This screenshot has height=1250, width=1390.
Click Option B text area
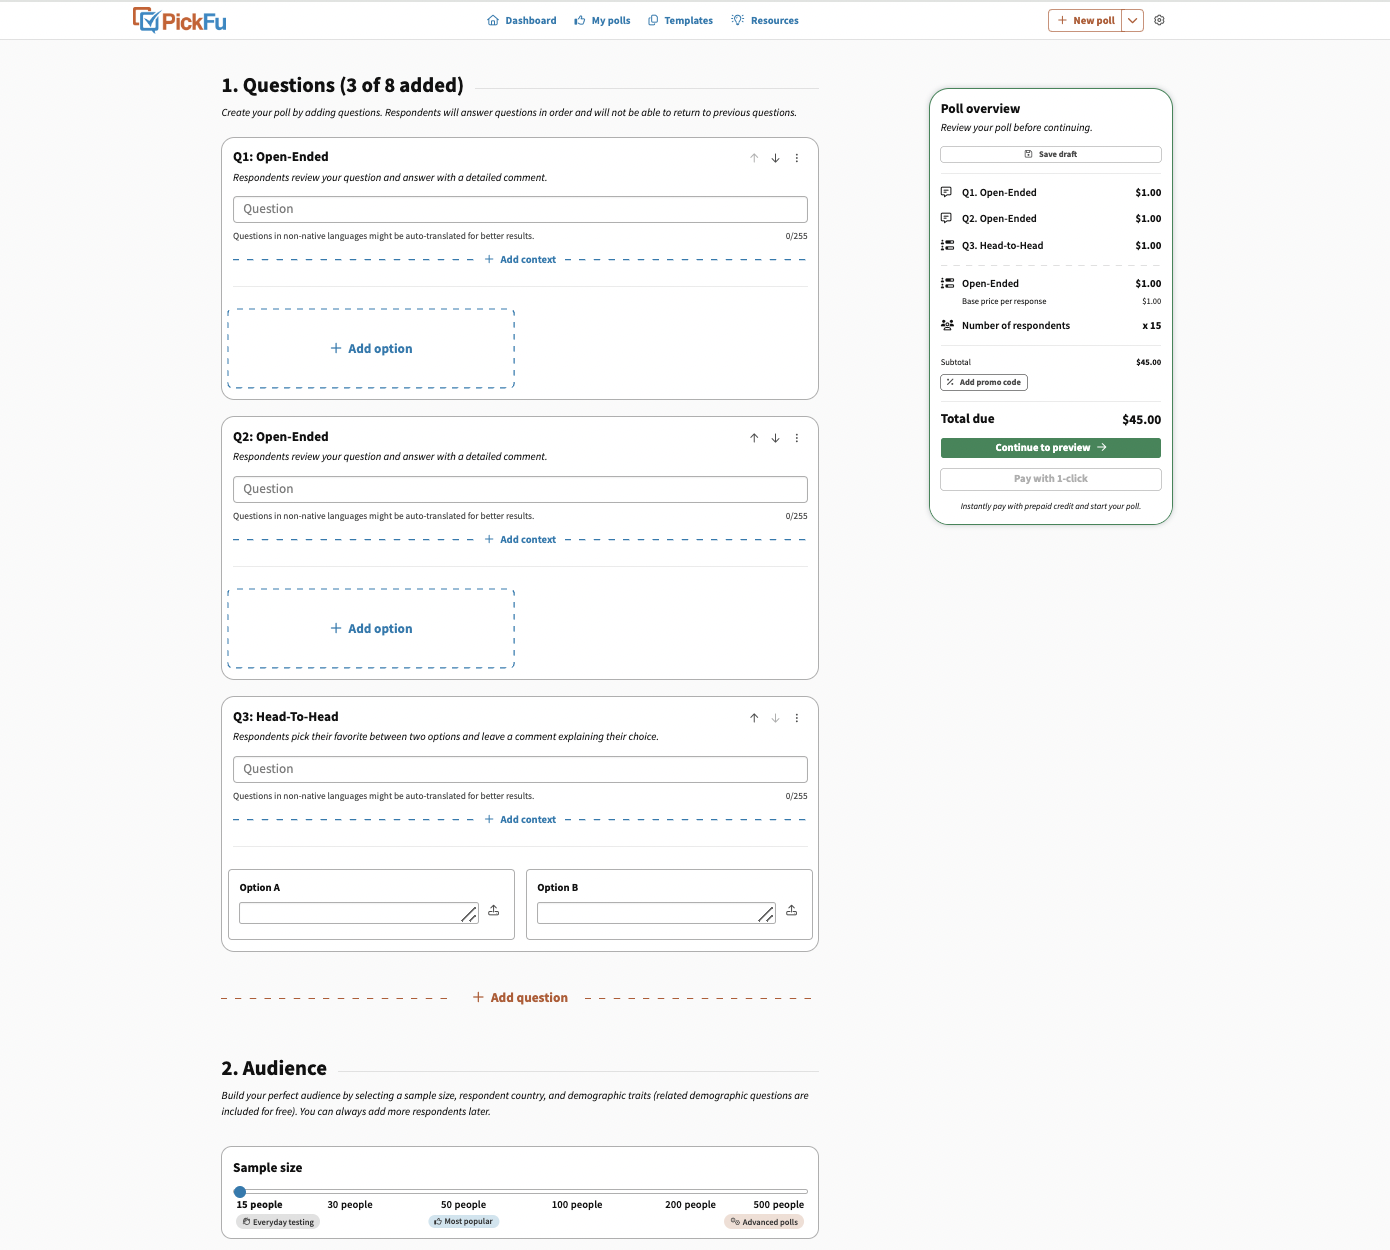(x=656, y=913)
